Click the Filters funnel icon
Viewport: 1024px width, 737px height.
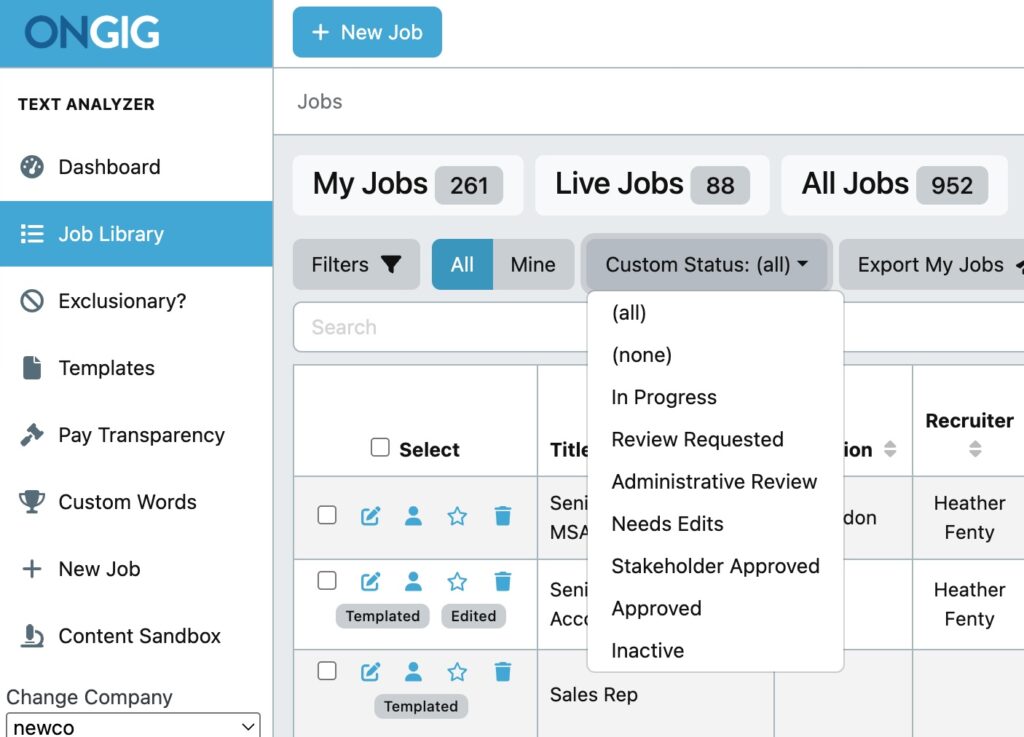coord(391,265)
